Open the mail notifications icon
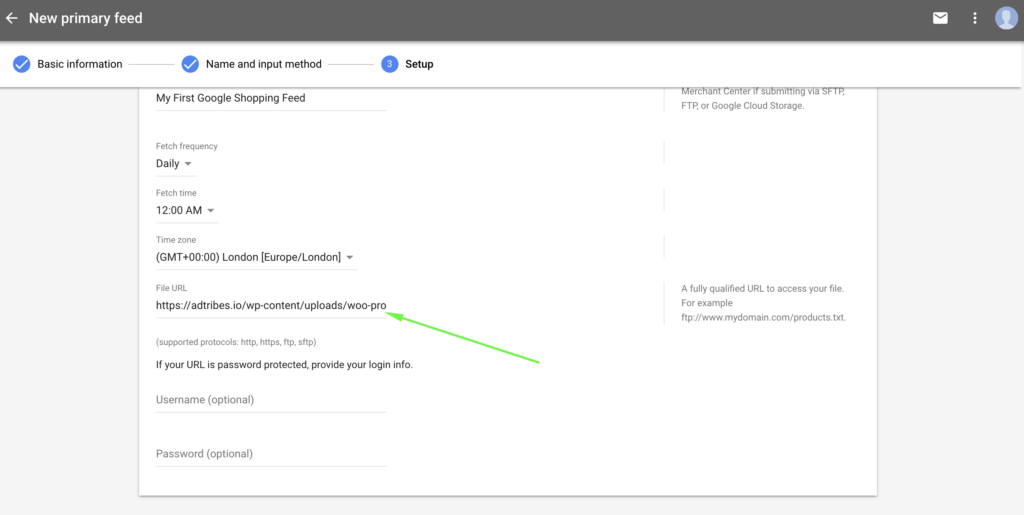 (940, 18)
